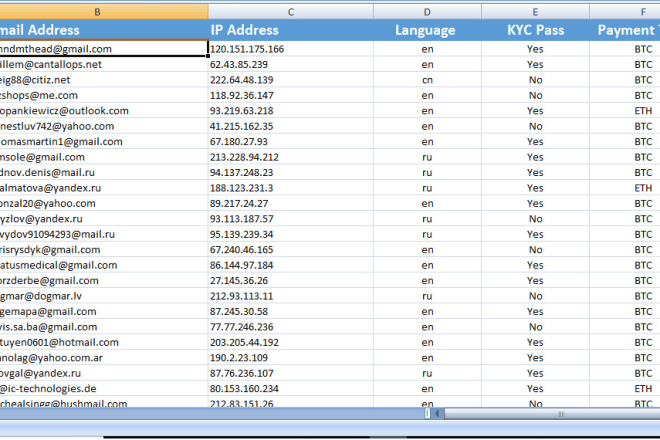Click the horizontal scrollbar thumb
Viewport: 660px width, 440px height.
point(552,414)
